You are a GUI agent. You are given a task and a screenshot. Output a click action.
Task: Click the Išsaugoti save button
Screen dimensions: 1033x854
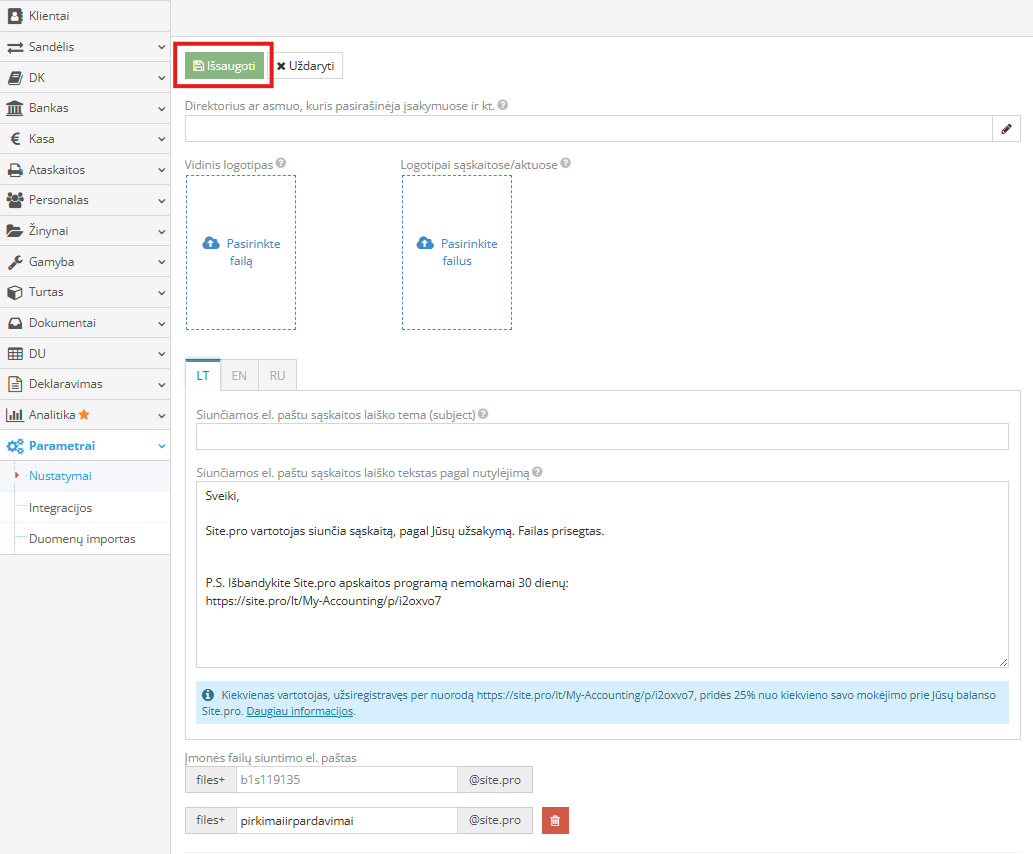click(224, 66)
